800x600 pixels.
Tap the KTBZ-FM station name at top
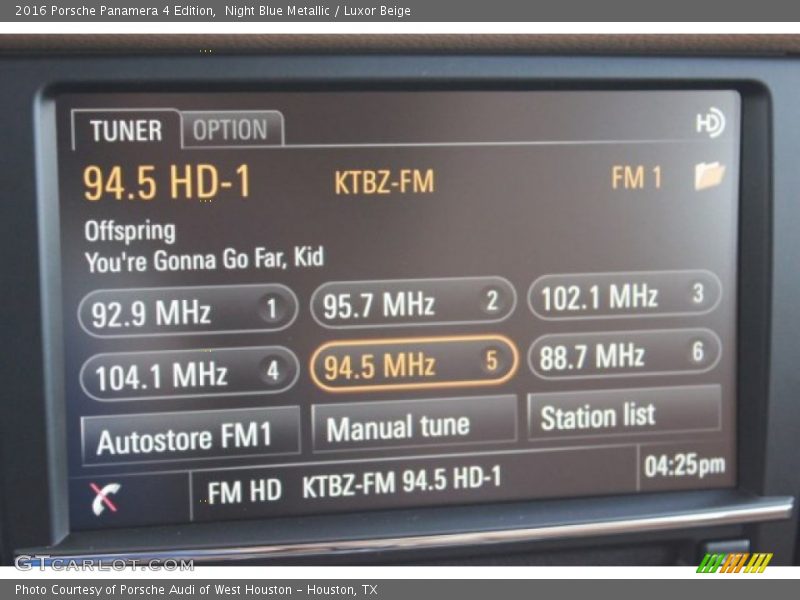384,182
